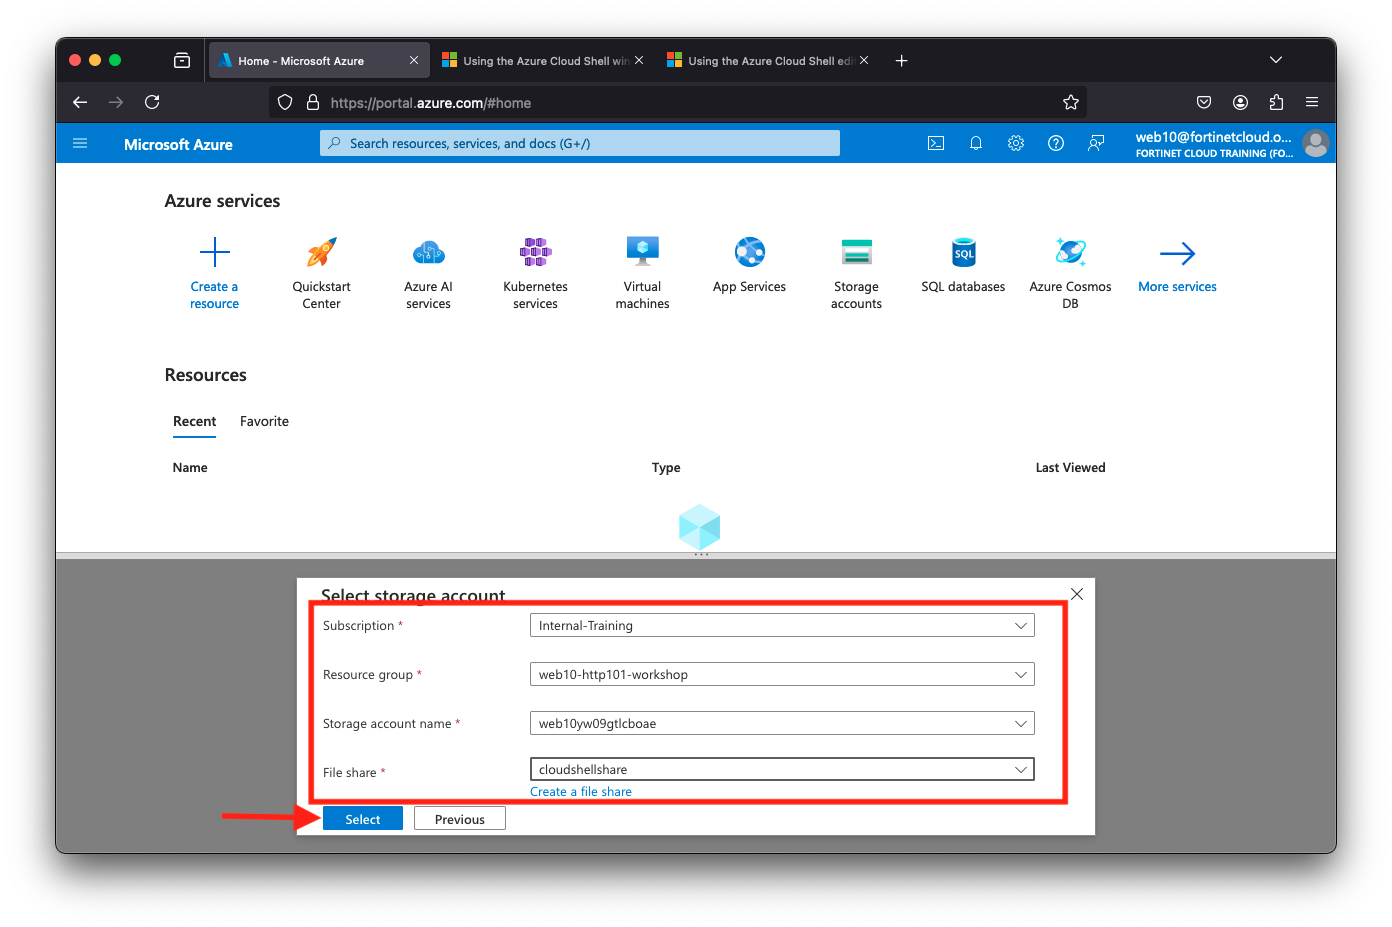Image resolution: width=1392 pixels, height=927 pixels.
Task: Open the feedback icon
Action: click(1096, 143)
